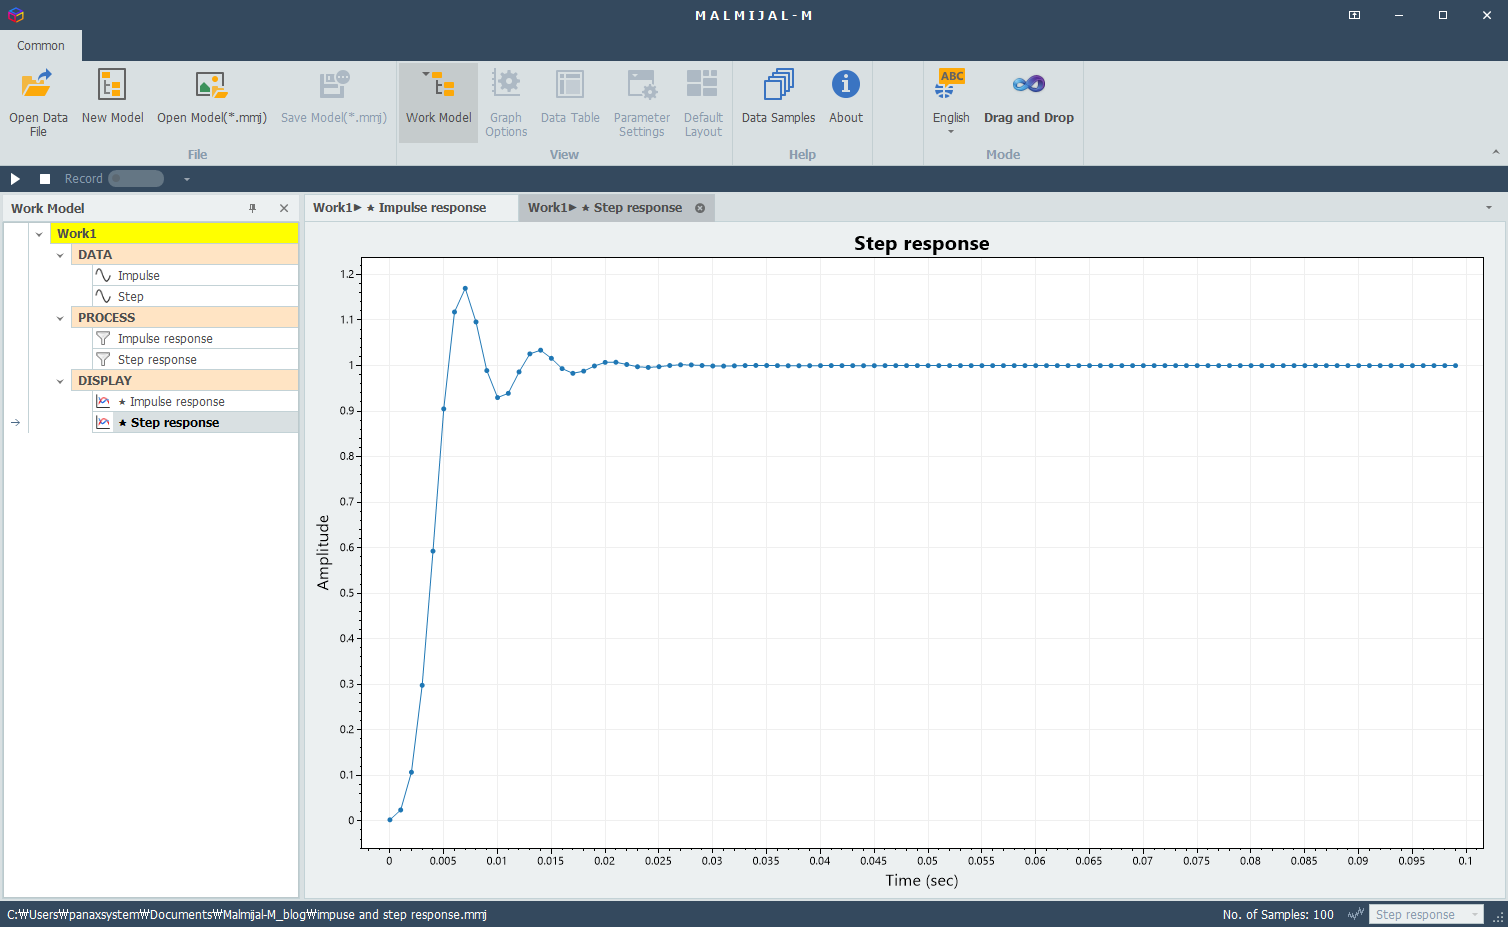Open Graph Options
1508x927 pixels.
click(506, 102)
